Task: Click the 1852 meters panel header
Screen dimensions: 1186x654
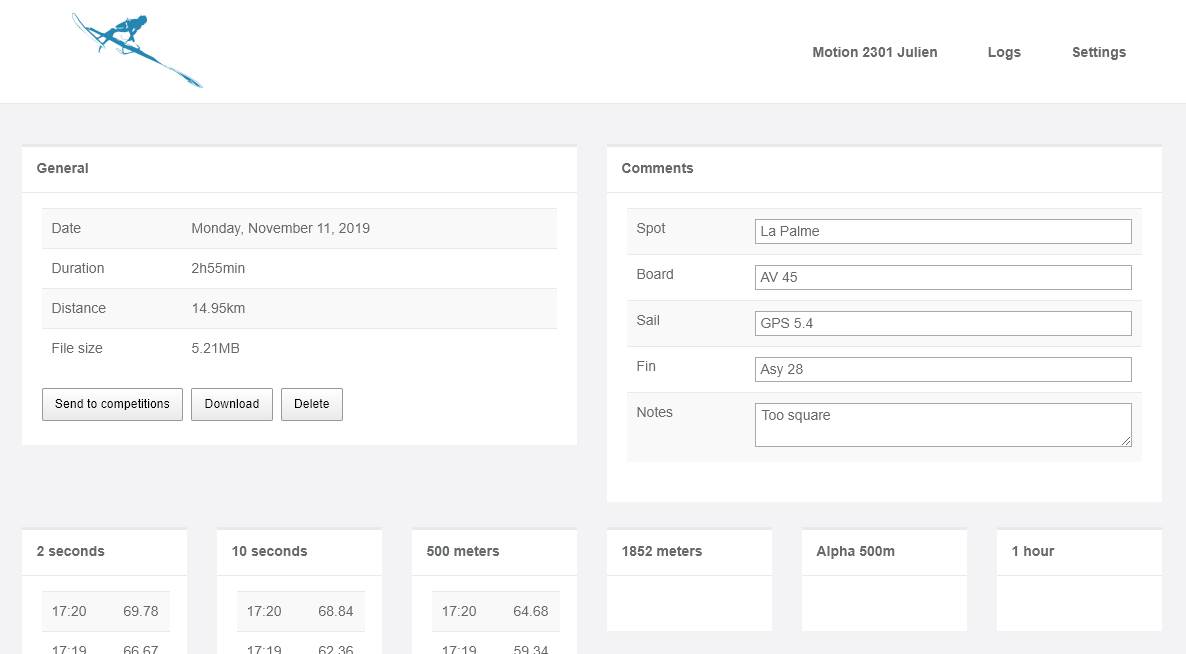Action: coord(661,551)
